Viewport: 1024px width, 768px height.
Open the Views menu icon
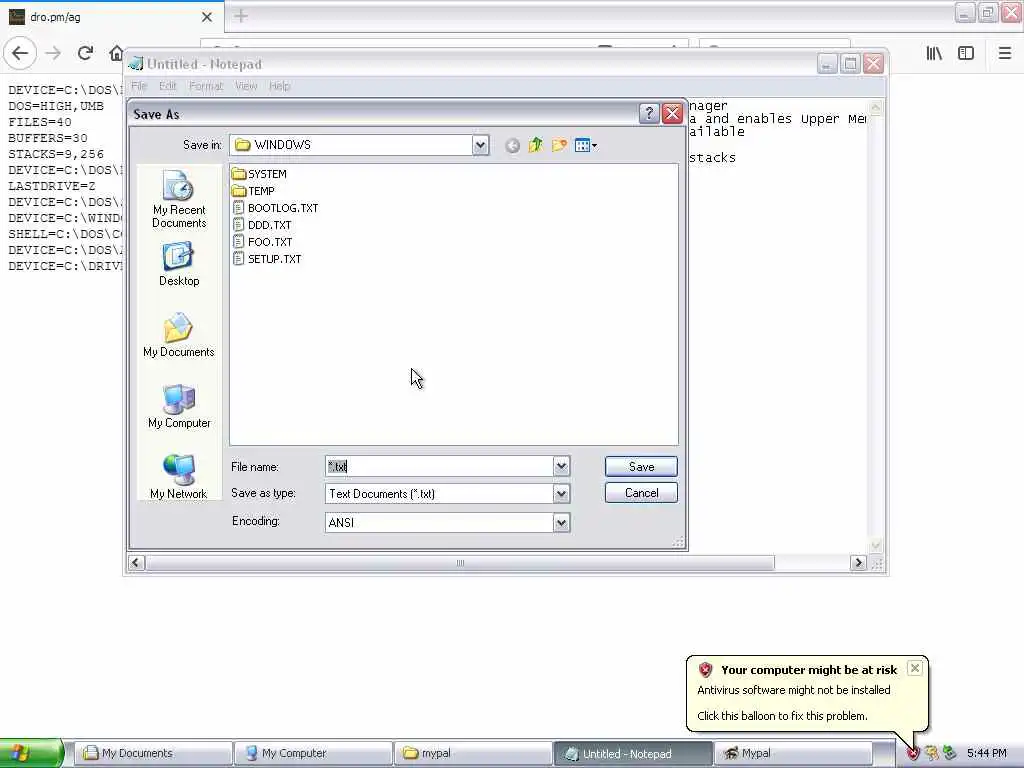click(x=585, y=145)
